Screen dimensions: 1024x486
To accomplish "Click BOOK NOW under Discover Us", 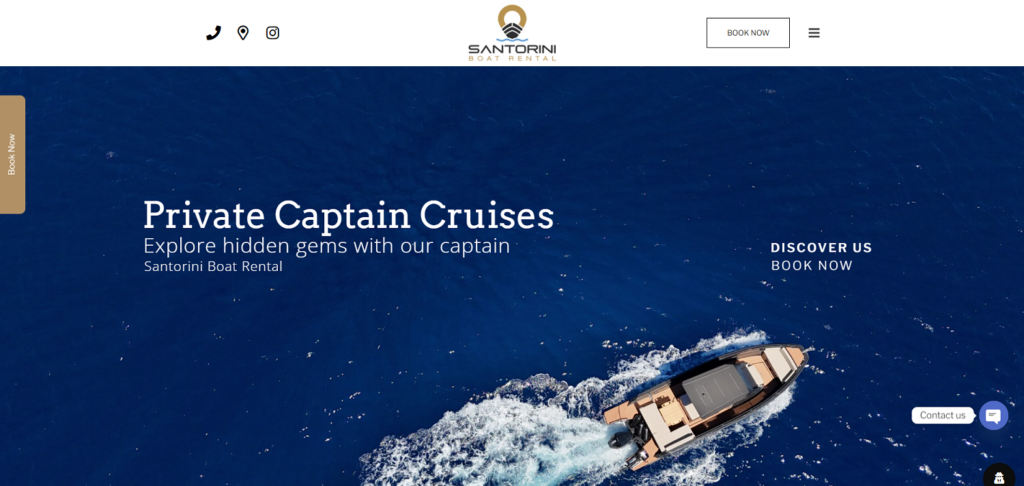I will click(x=812, y=265).
